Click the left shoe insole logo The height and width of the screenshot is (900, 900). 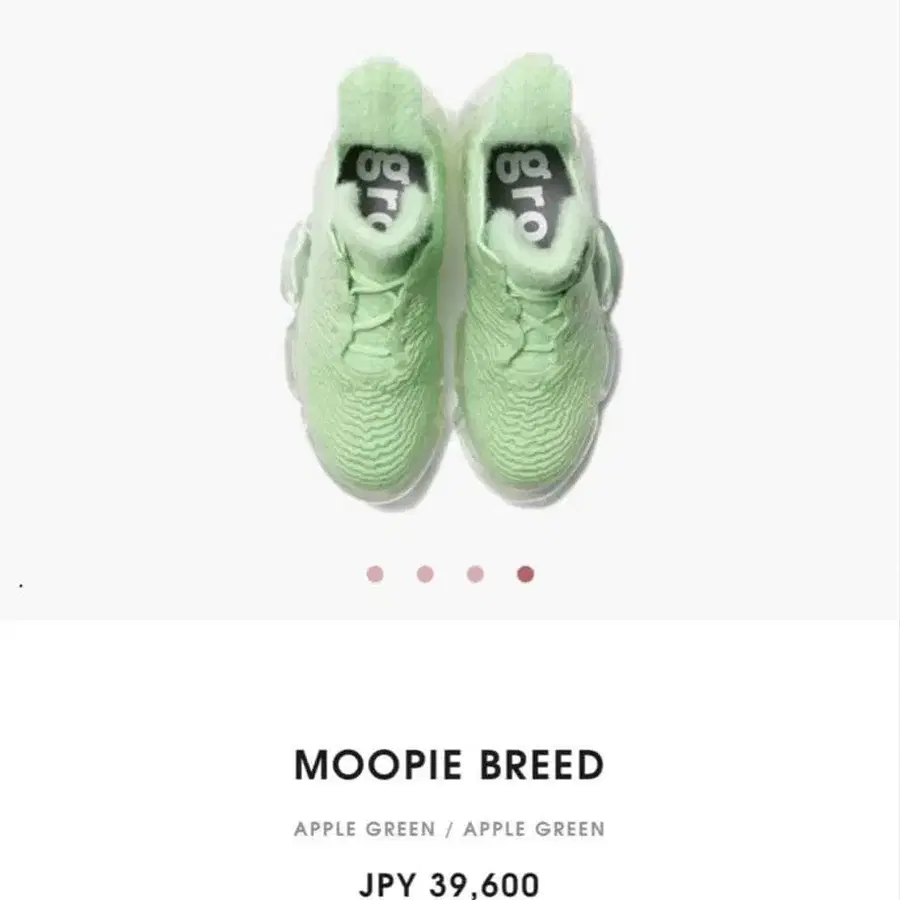tap(382, 187)
